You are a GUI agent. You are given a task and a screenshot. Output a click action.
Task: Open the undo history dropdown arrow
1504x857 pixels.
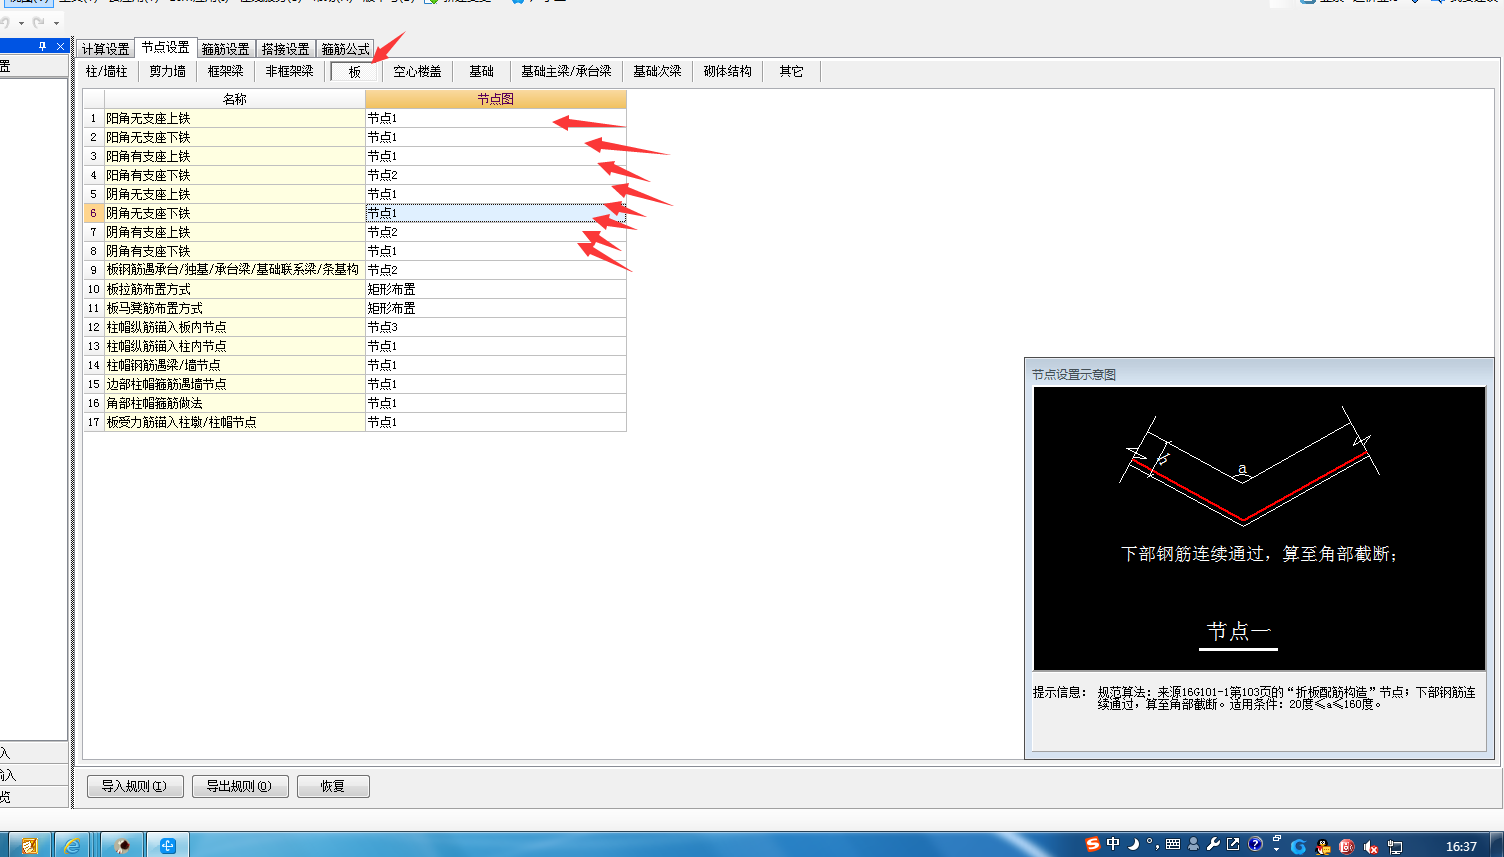(x=21, y=23)
